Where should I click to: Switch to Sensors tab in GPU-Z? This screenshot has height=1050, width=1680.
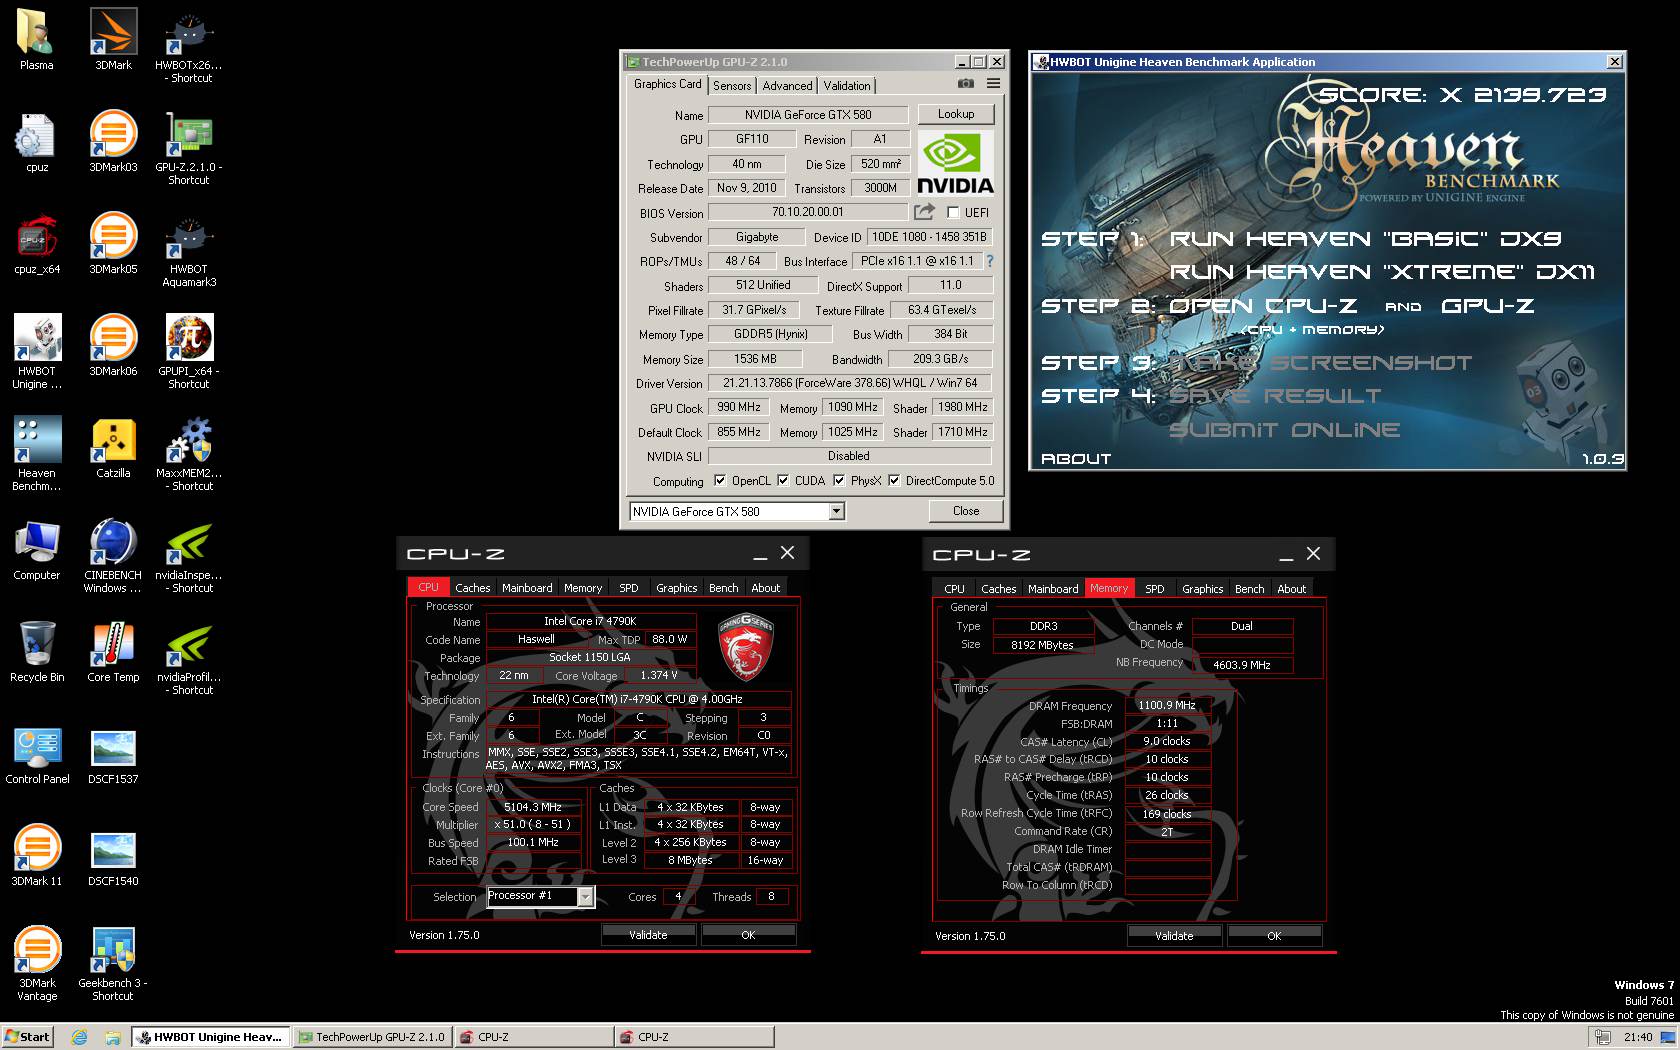732,86
